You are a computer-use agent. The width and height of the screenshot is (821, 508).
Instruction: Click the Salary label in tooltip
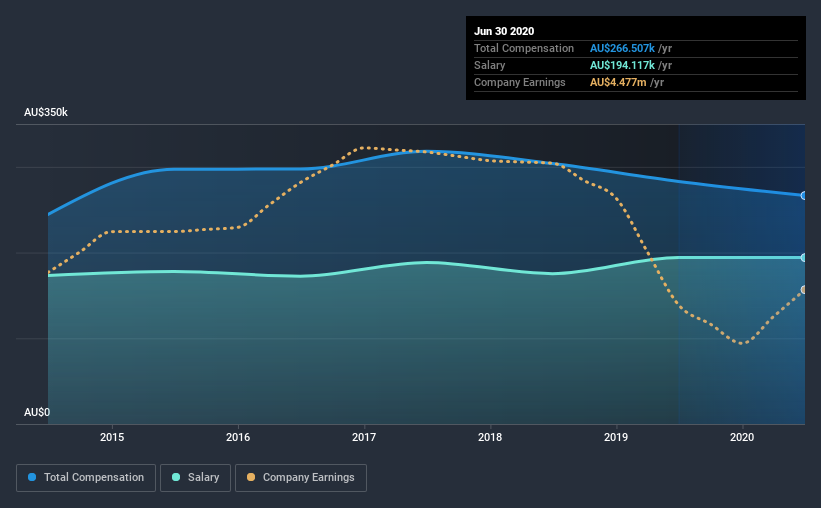pos(490,65)
